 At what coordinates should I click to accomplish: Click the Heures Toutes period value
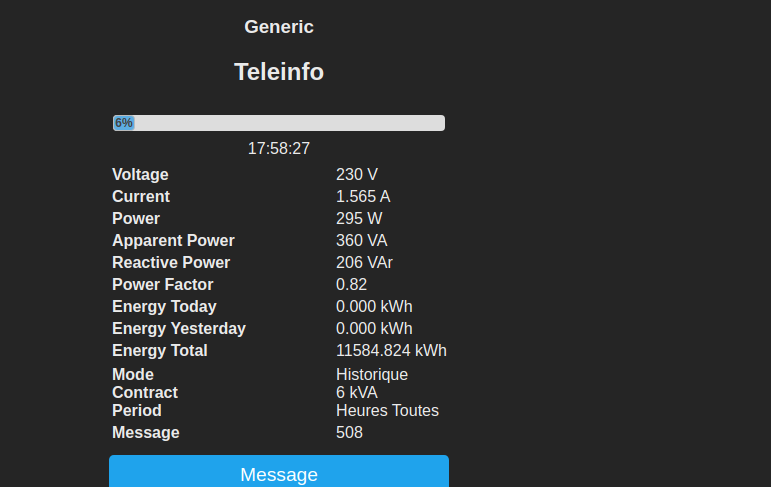pos(387,411)
